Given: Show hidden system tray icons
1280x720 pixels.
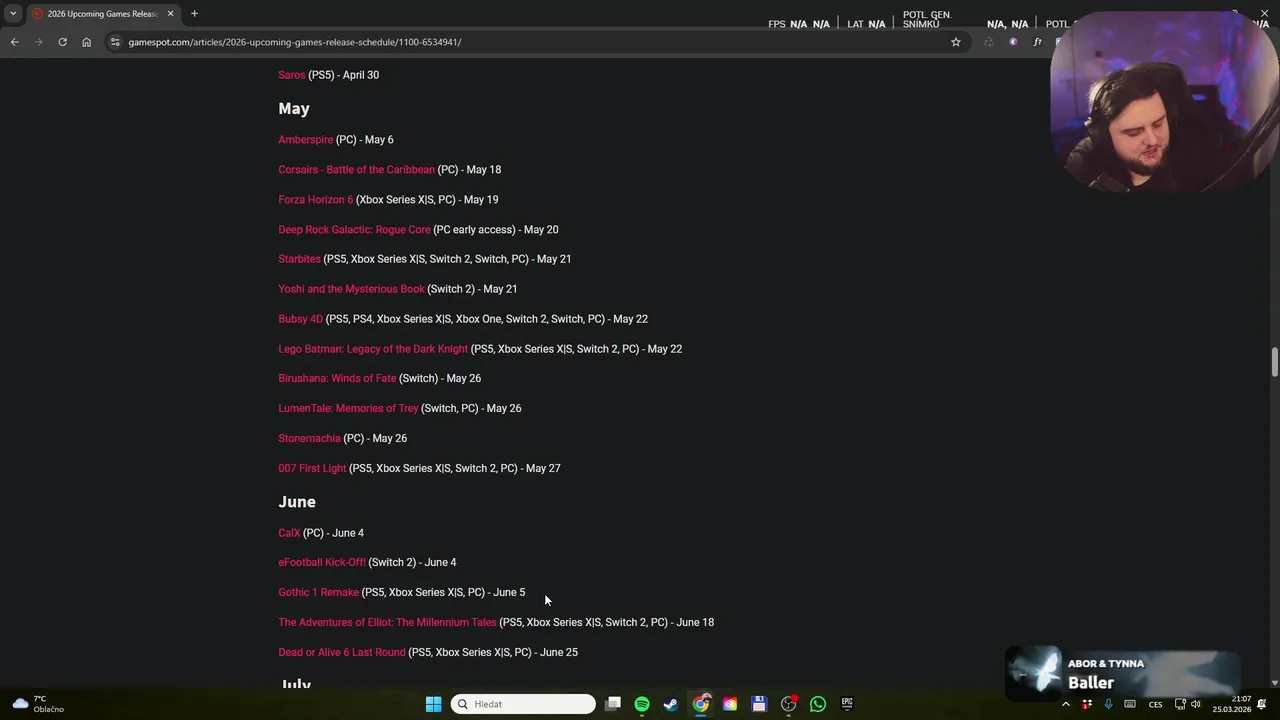Looking at the screenshot, I should click(1065, 704).
